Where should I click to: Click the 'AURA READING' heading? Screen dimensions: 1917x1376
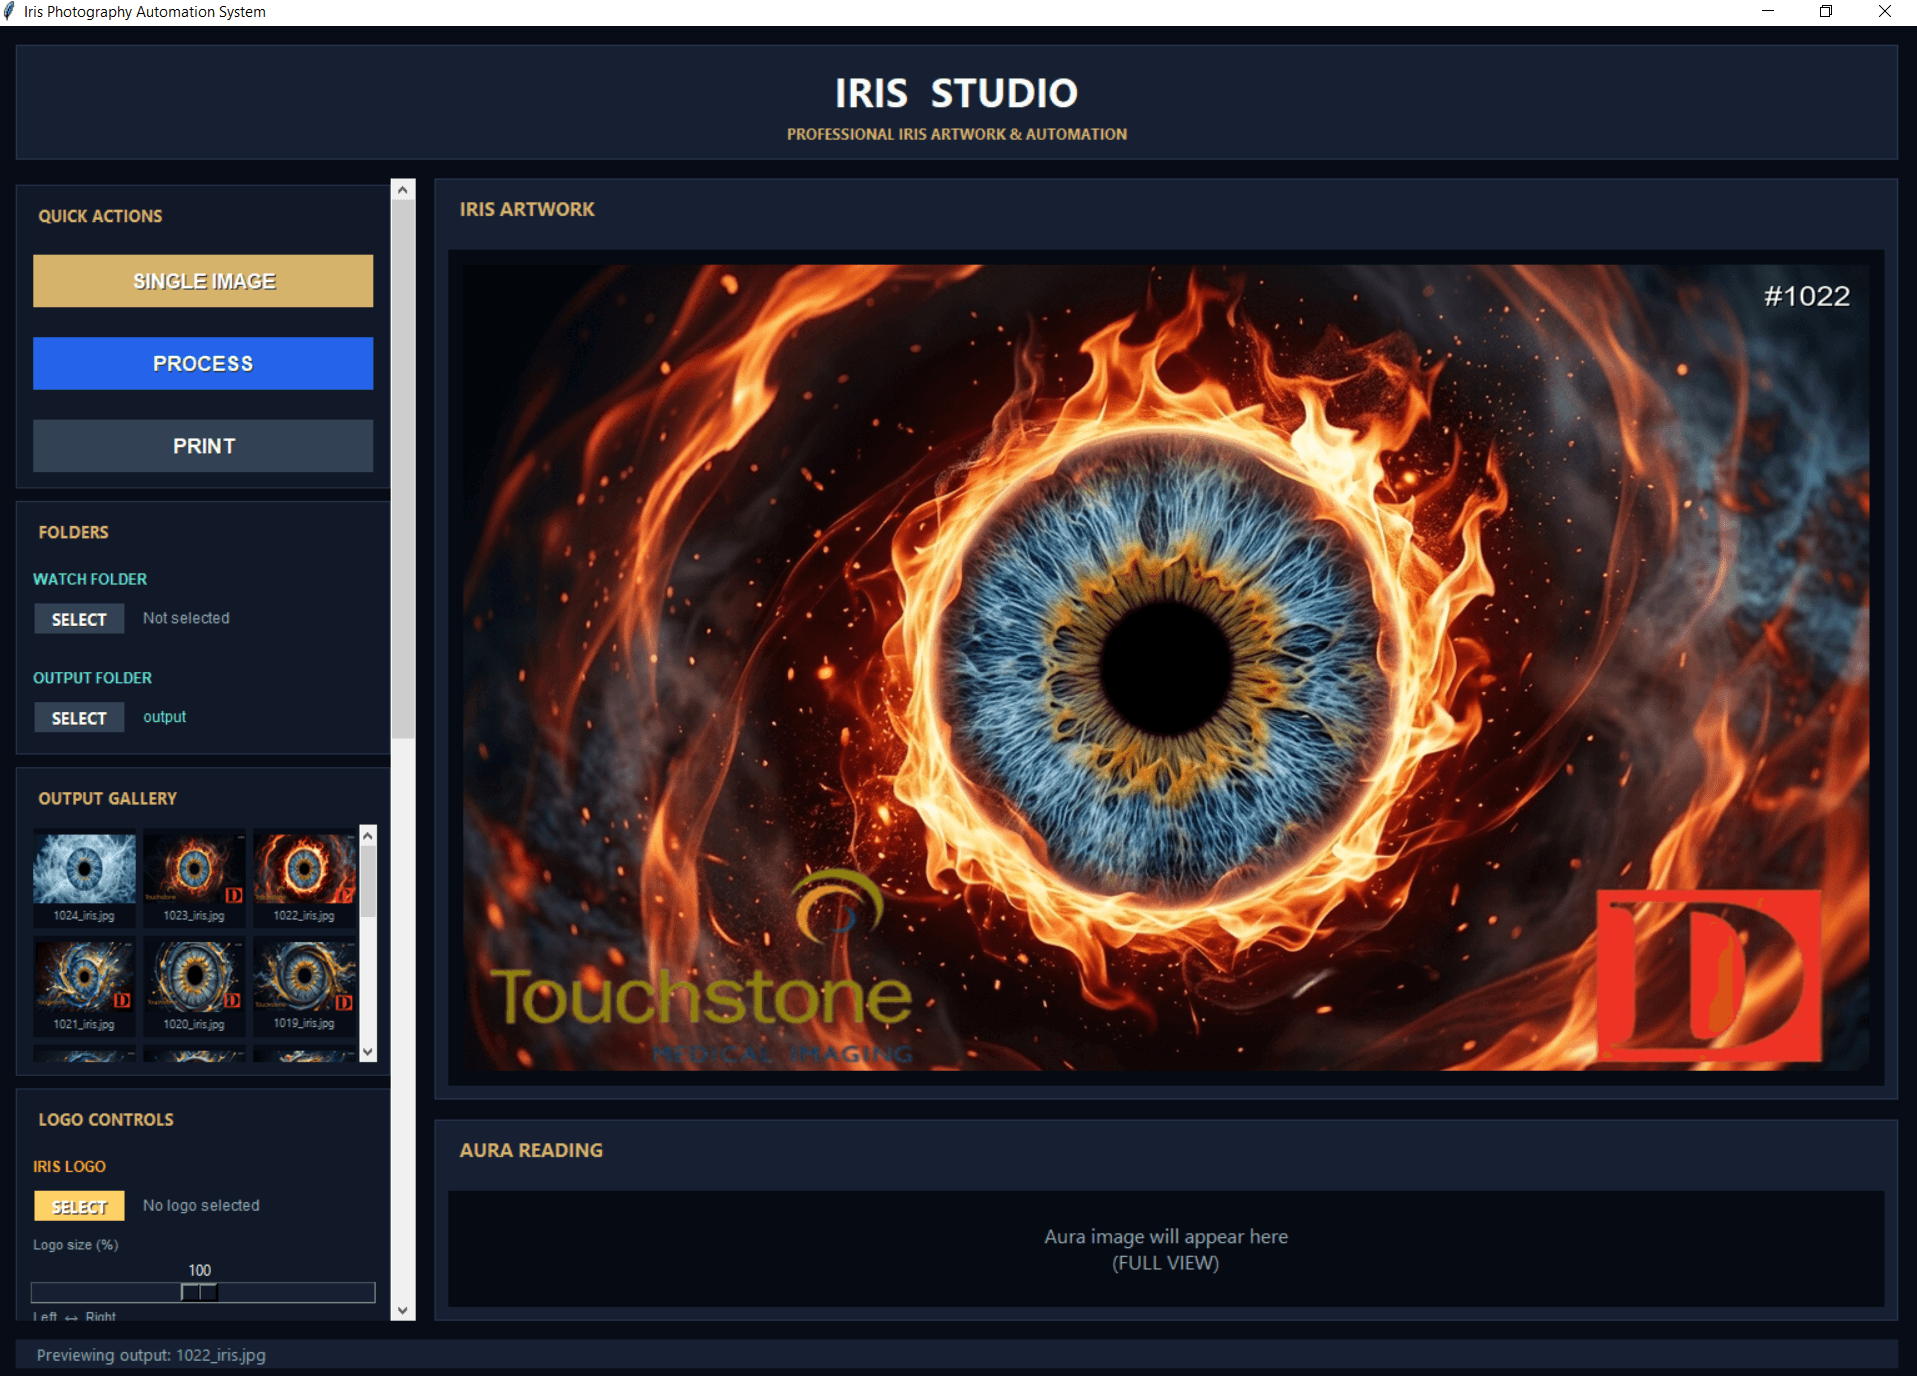(x=531, y=1150)
